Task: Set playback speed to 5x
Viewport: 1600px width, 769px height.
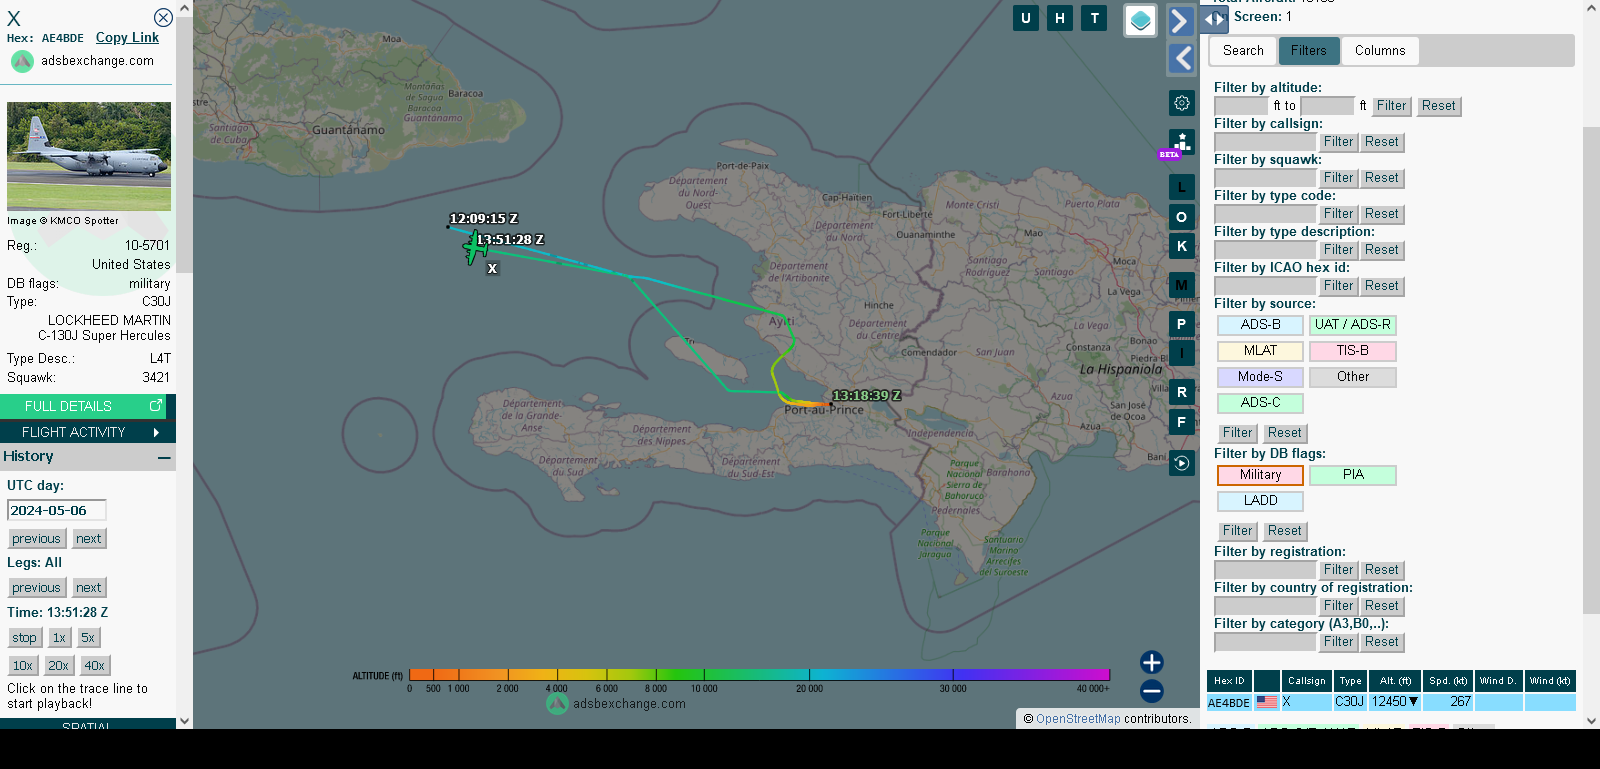Action: click(88, 638)
